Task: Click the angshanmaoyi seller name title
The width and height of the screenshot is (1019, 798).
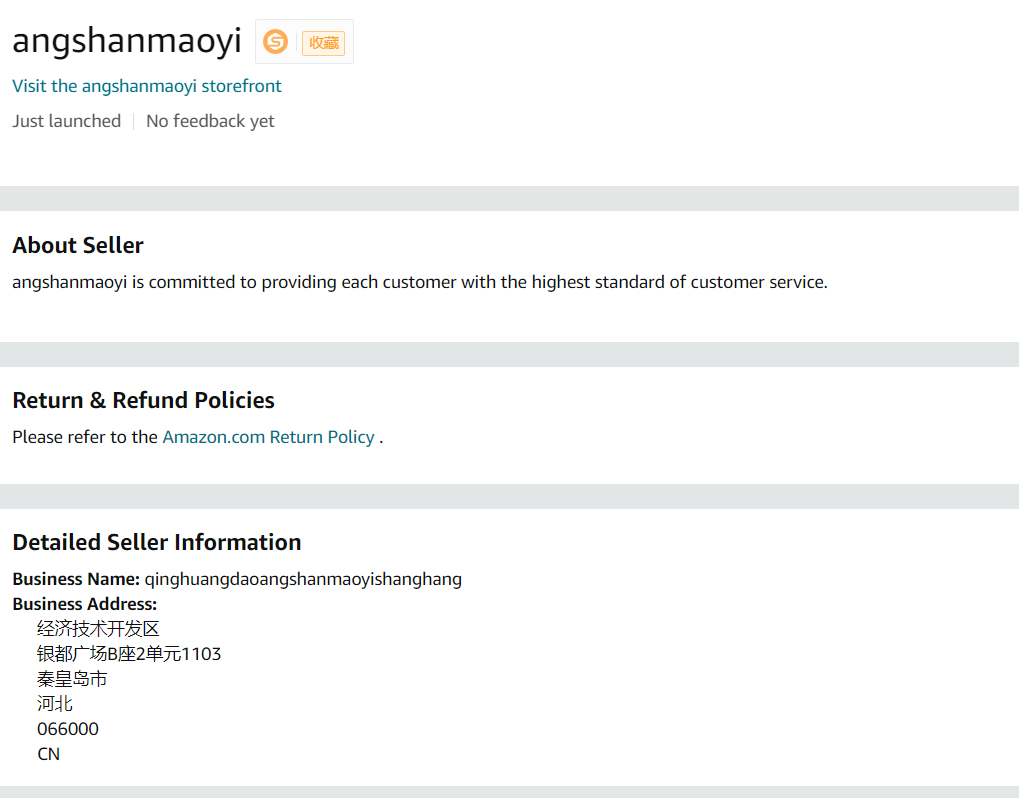Action: [x=127, y=41]
